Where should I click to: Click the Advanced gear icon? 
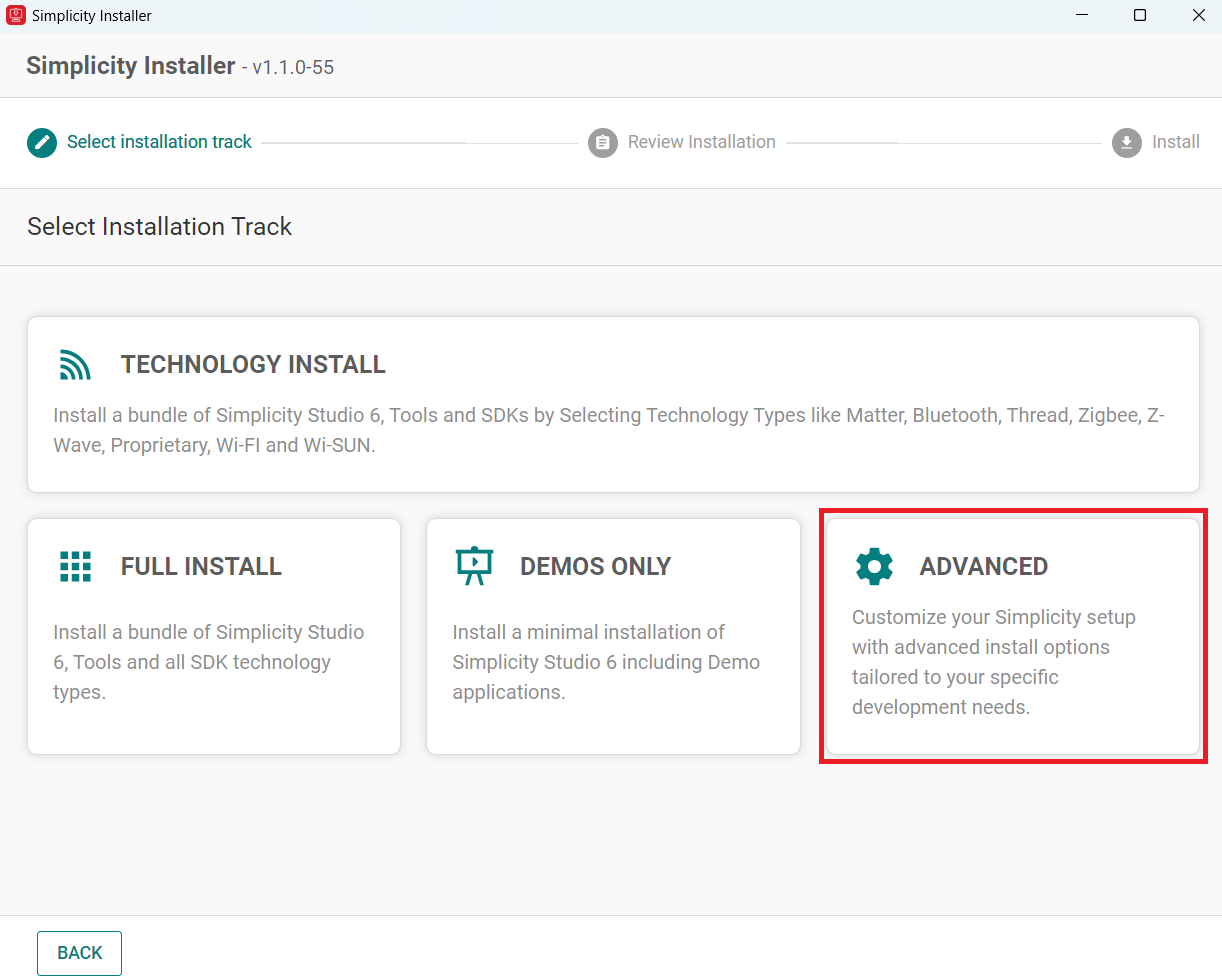874,566
